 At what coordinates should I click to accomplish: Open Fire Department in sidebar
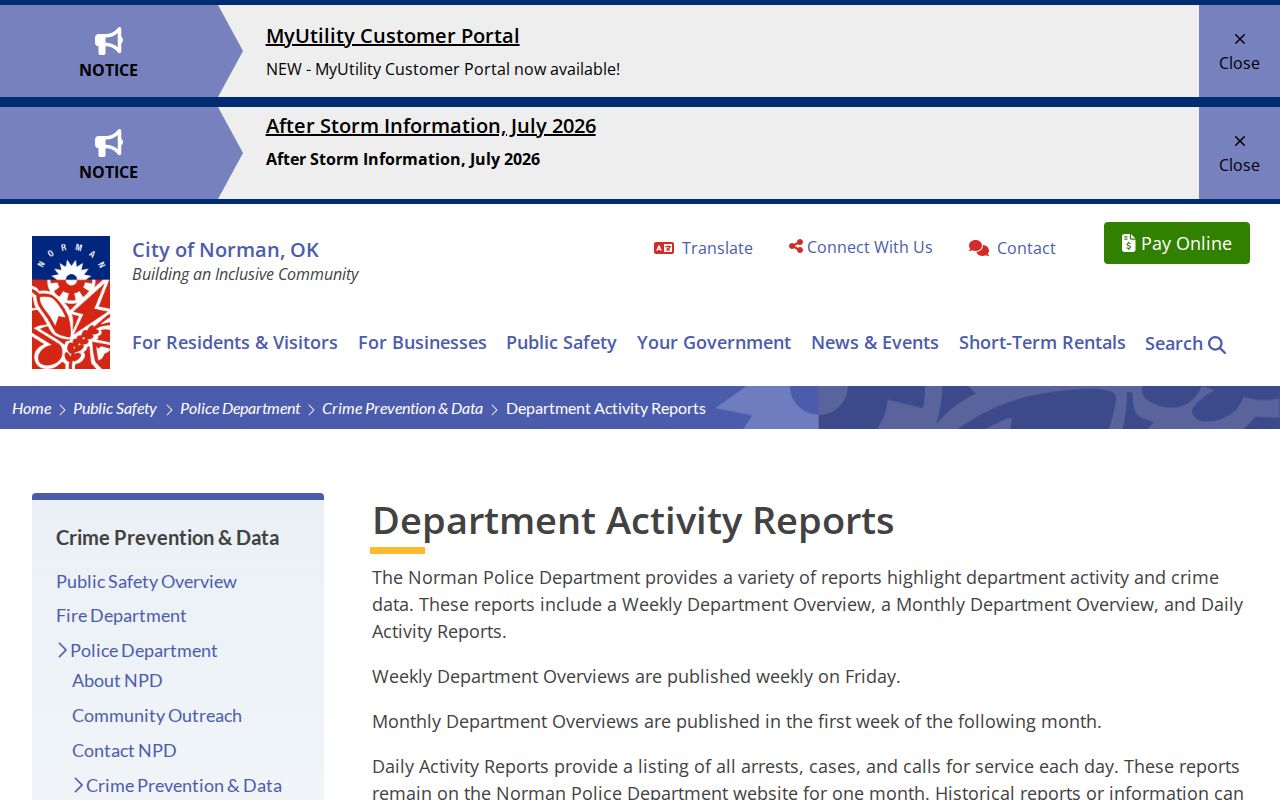tap(121, 615)
